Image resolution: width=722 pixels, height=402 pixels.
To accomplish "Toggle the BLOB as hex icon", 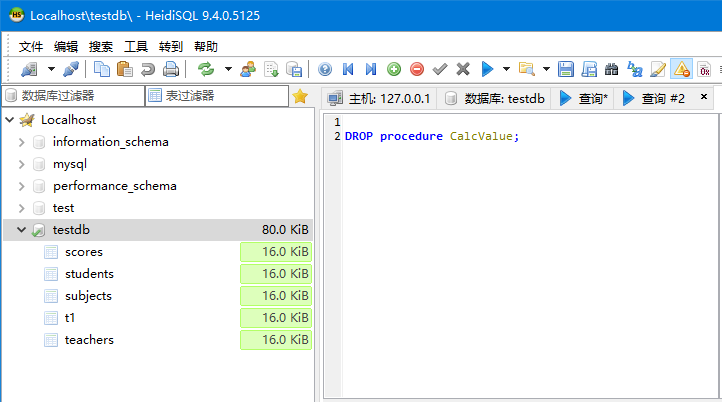I will coord(705,70).
